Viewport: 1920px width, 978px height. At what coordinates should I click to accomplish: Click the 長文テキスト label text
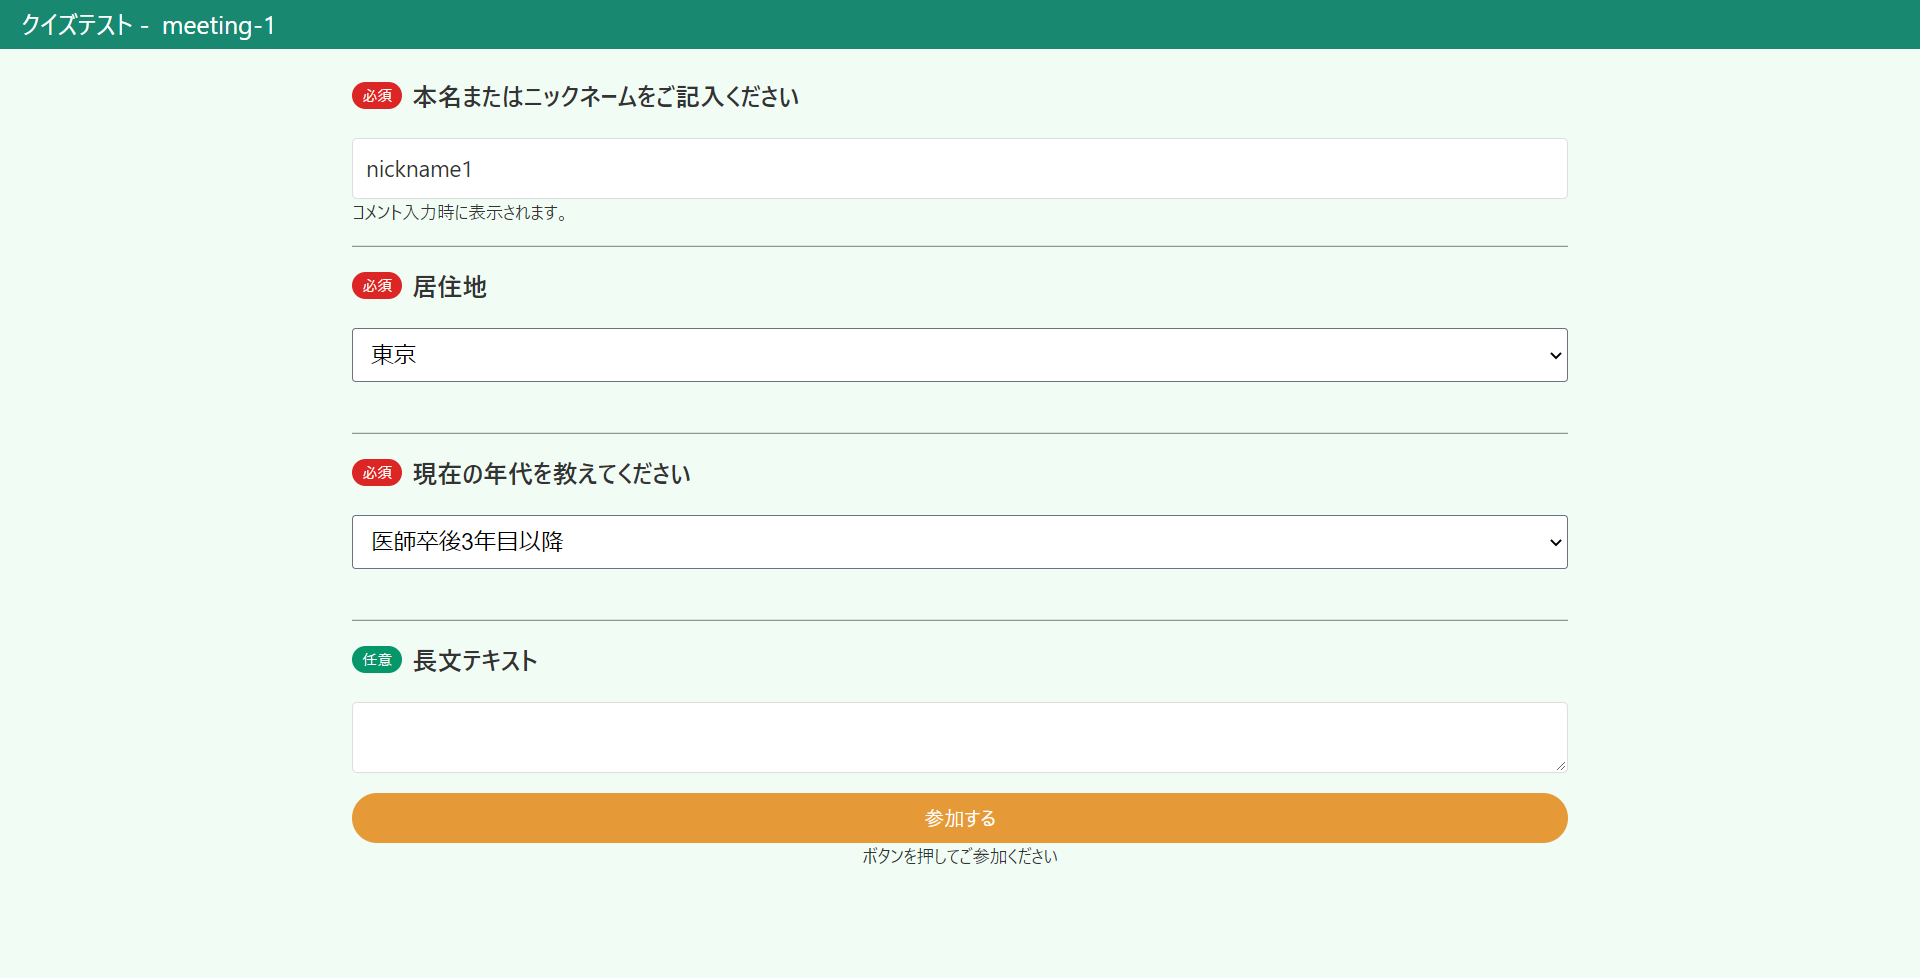pos(475,661)
